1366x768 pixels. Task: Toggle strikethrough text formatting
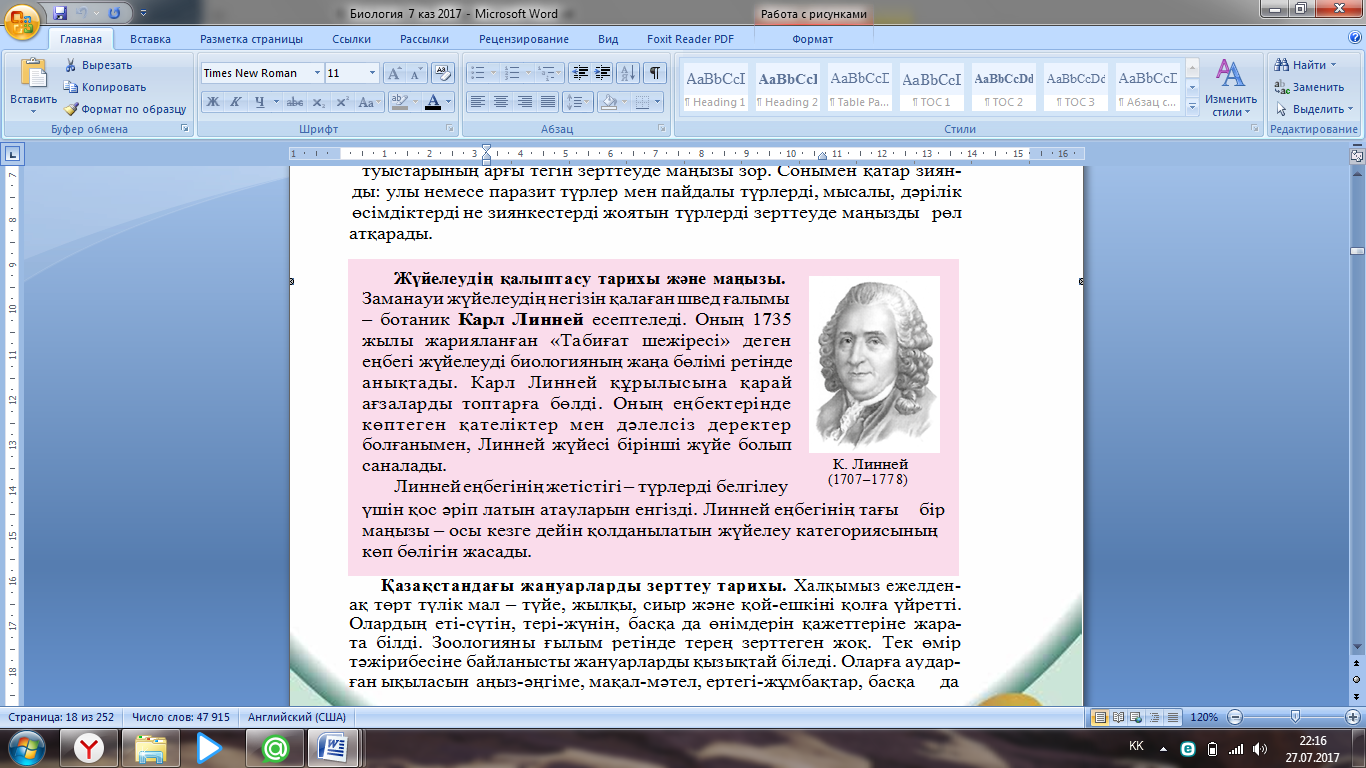[x=294, y=102]
